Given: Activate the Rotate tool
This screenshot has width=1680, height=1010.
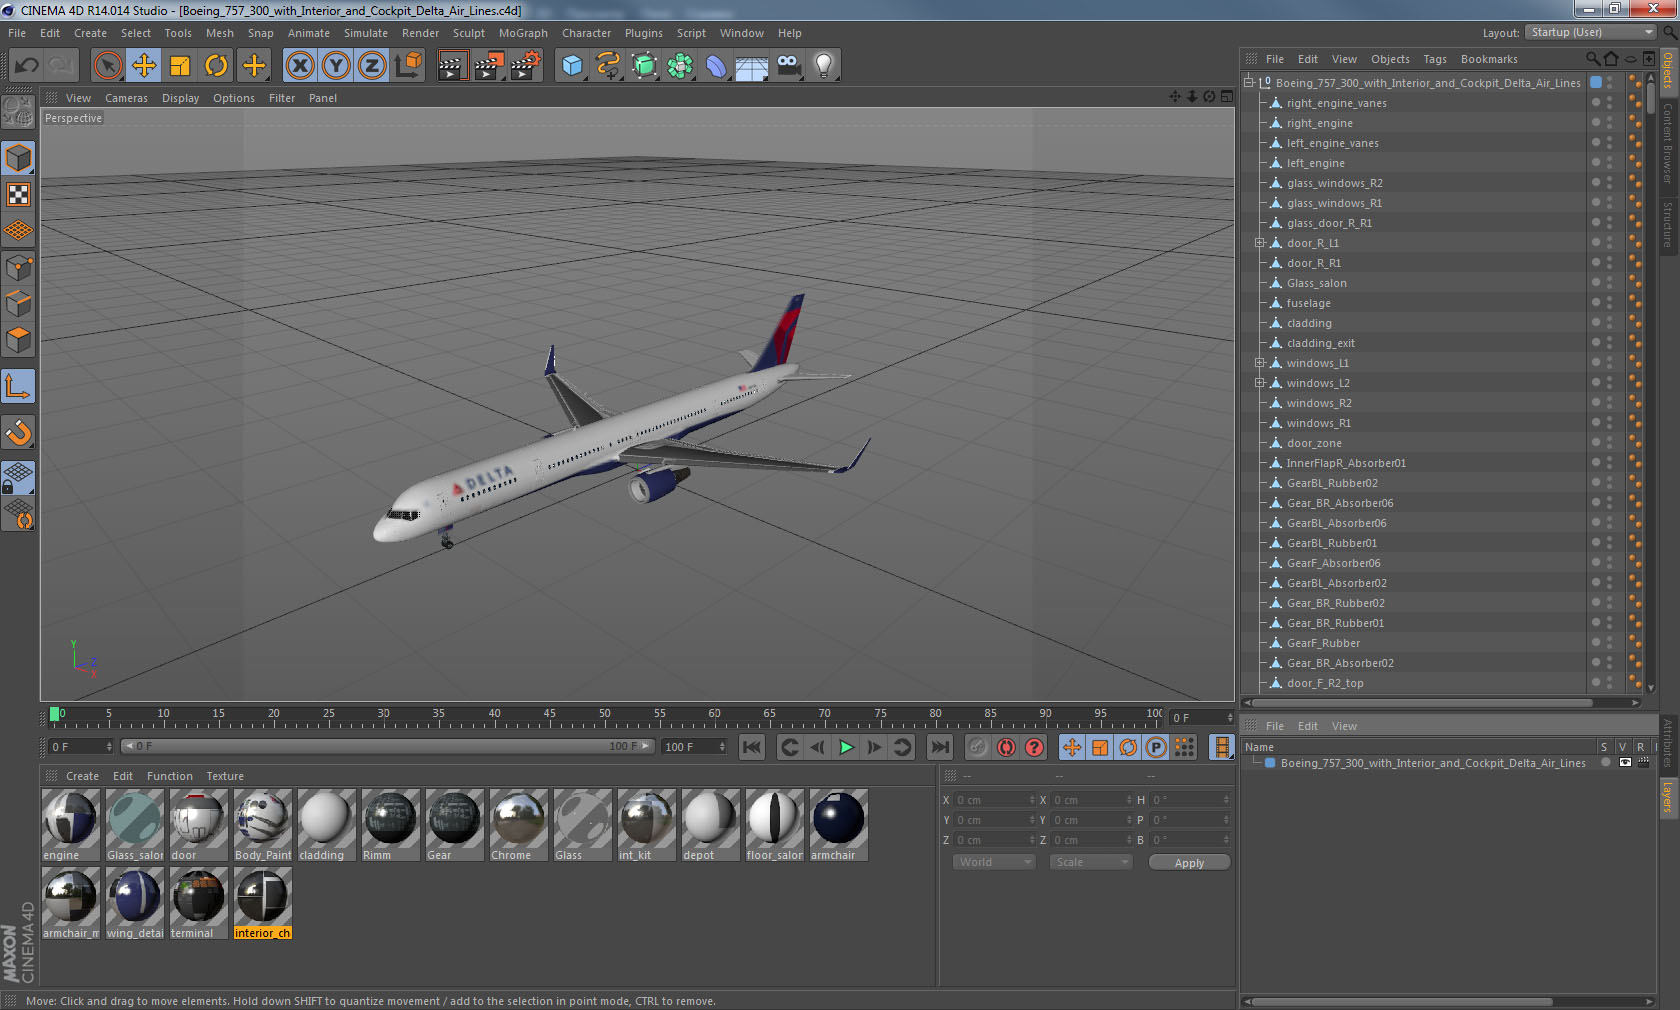Looking at the screenshot, I should (216, 66).
